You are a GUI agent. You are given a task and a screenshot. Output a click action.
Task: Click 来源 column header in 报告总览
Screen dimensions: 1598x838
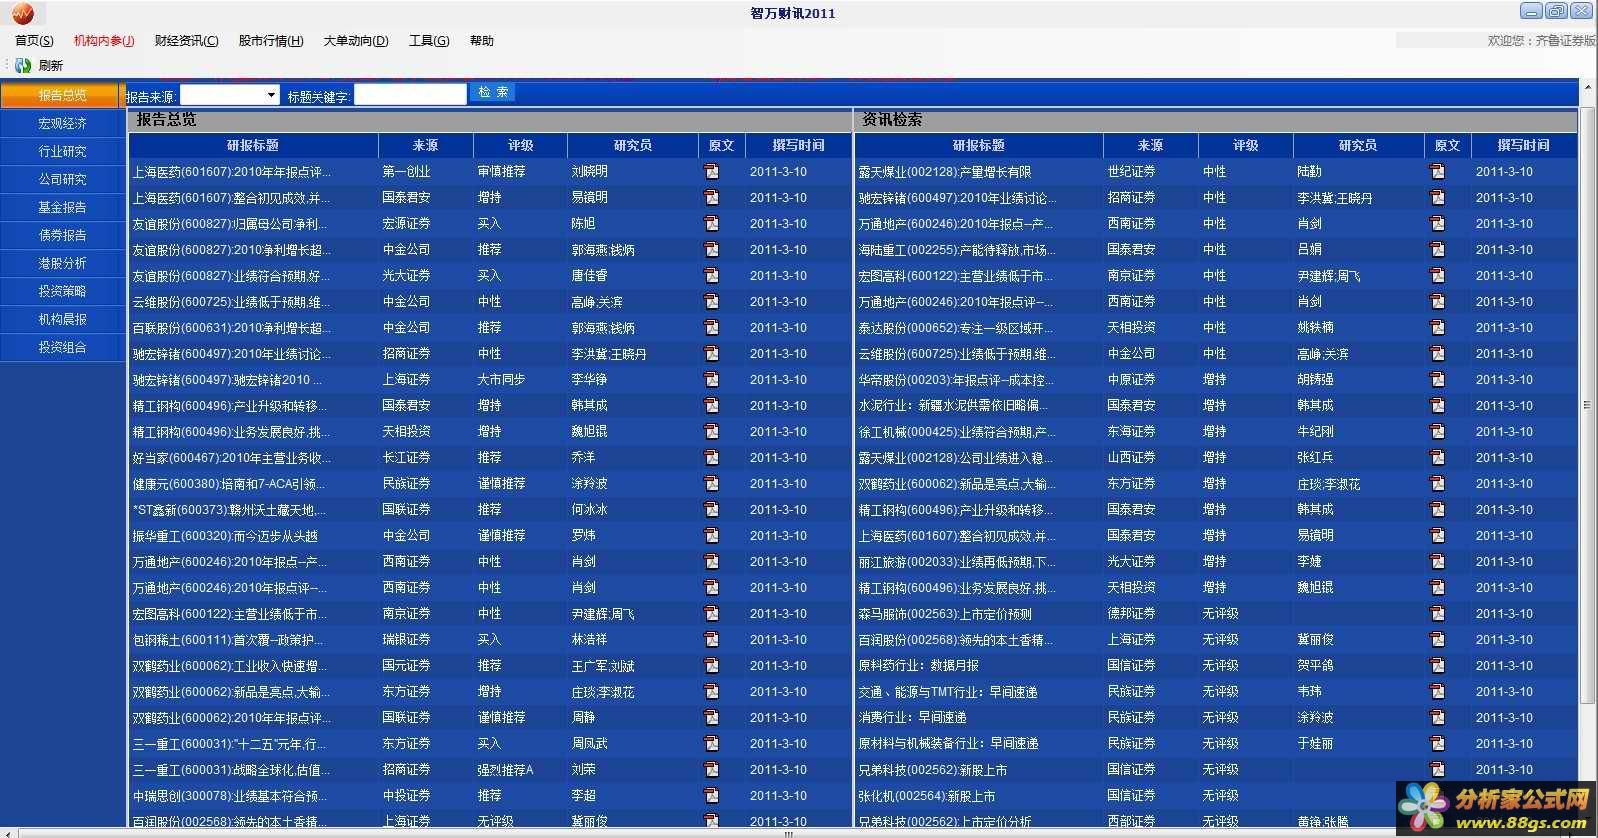click(425, 145)
